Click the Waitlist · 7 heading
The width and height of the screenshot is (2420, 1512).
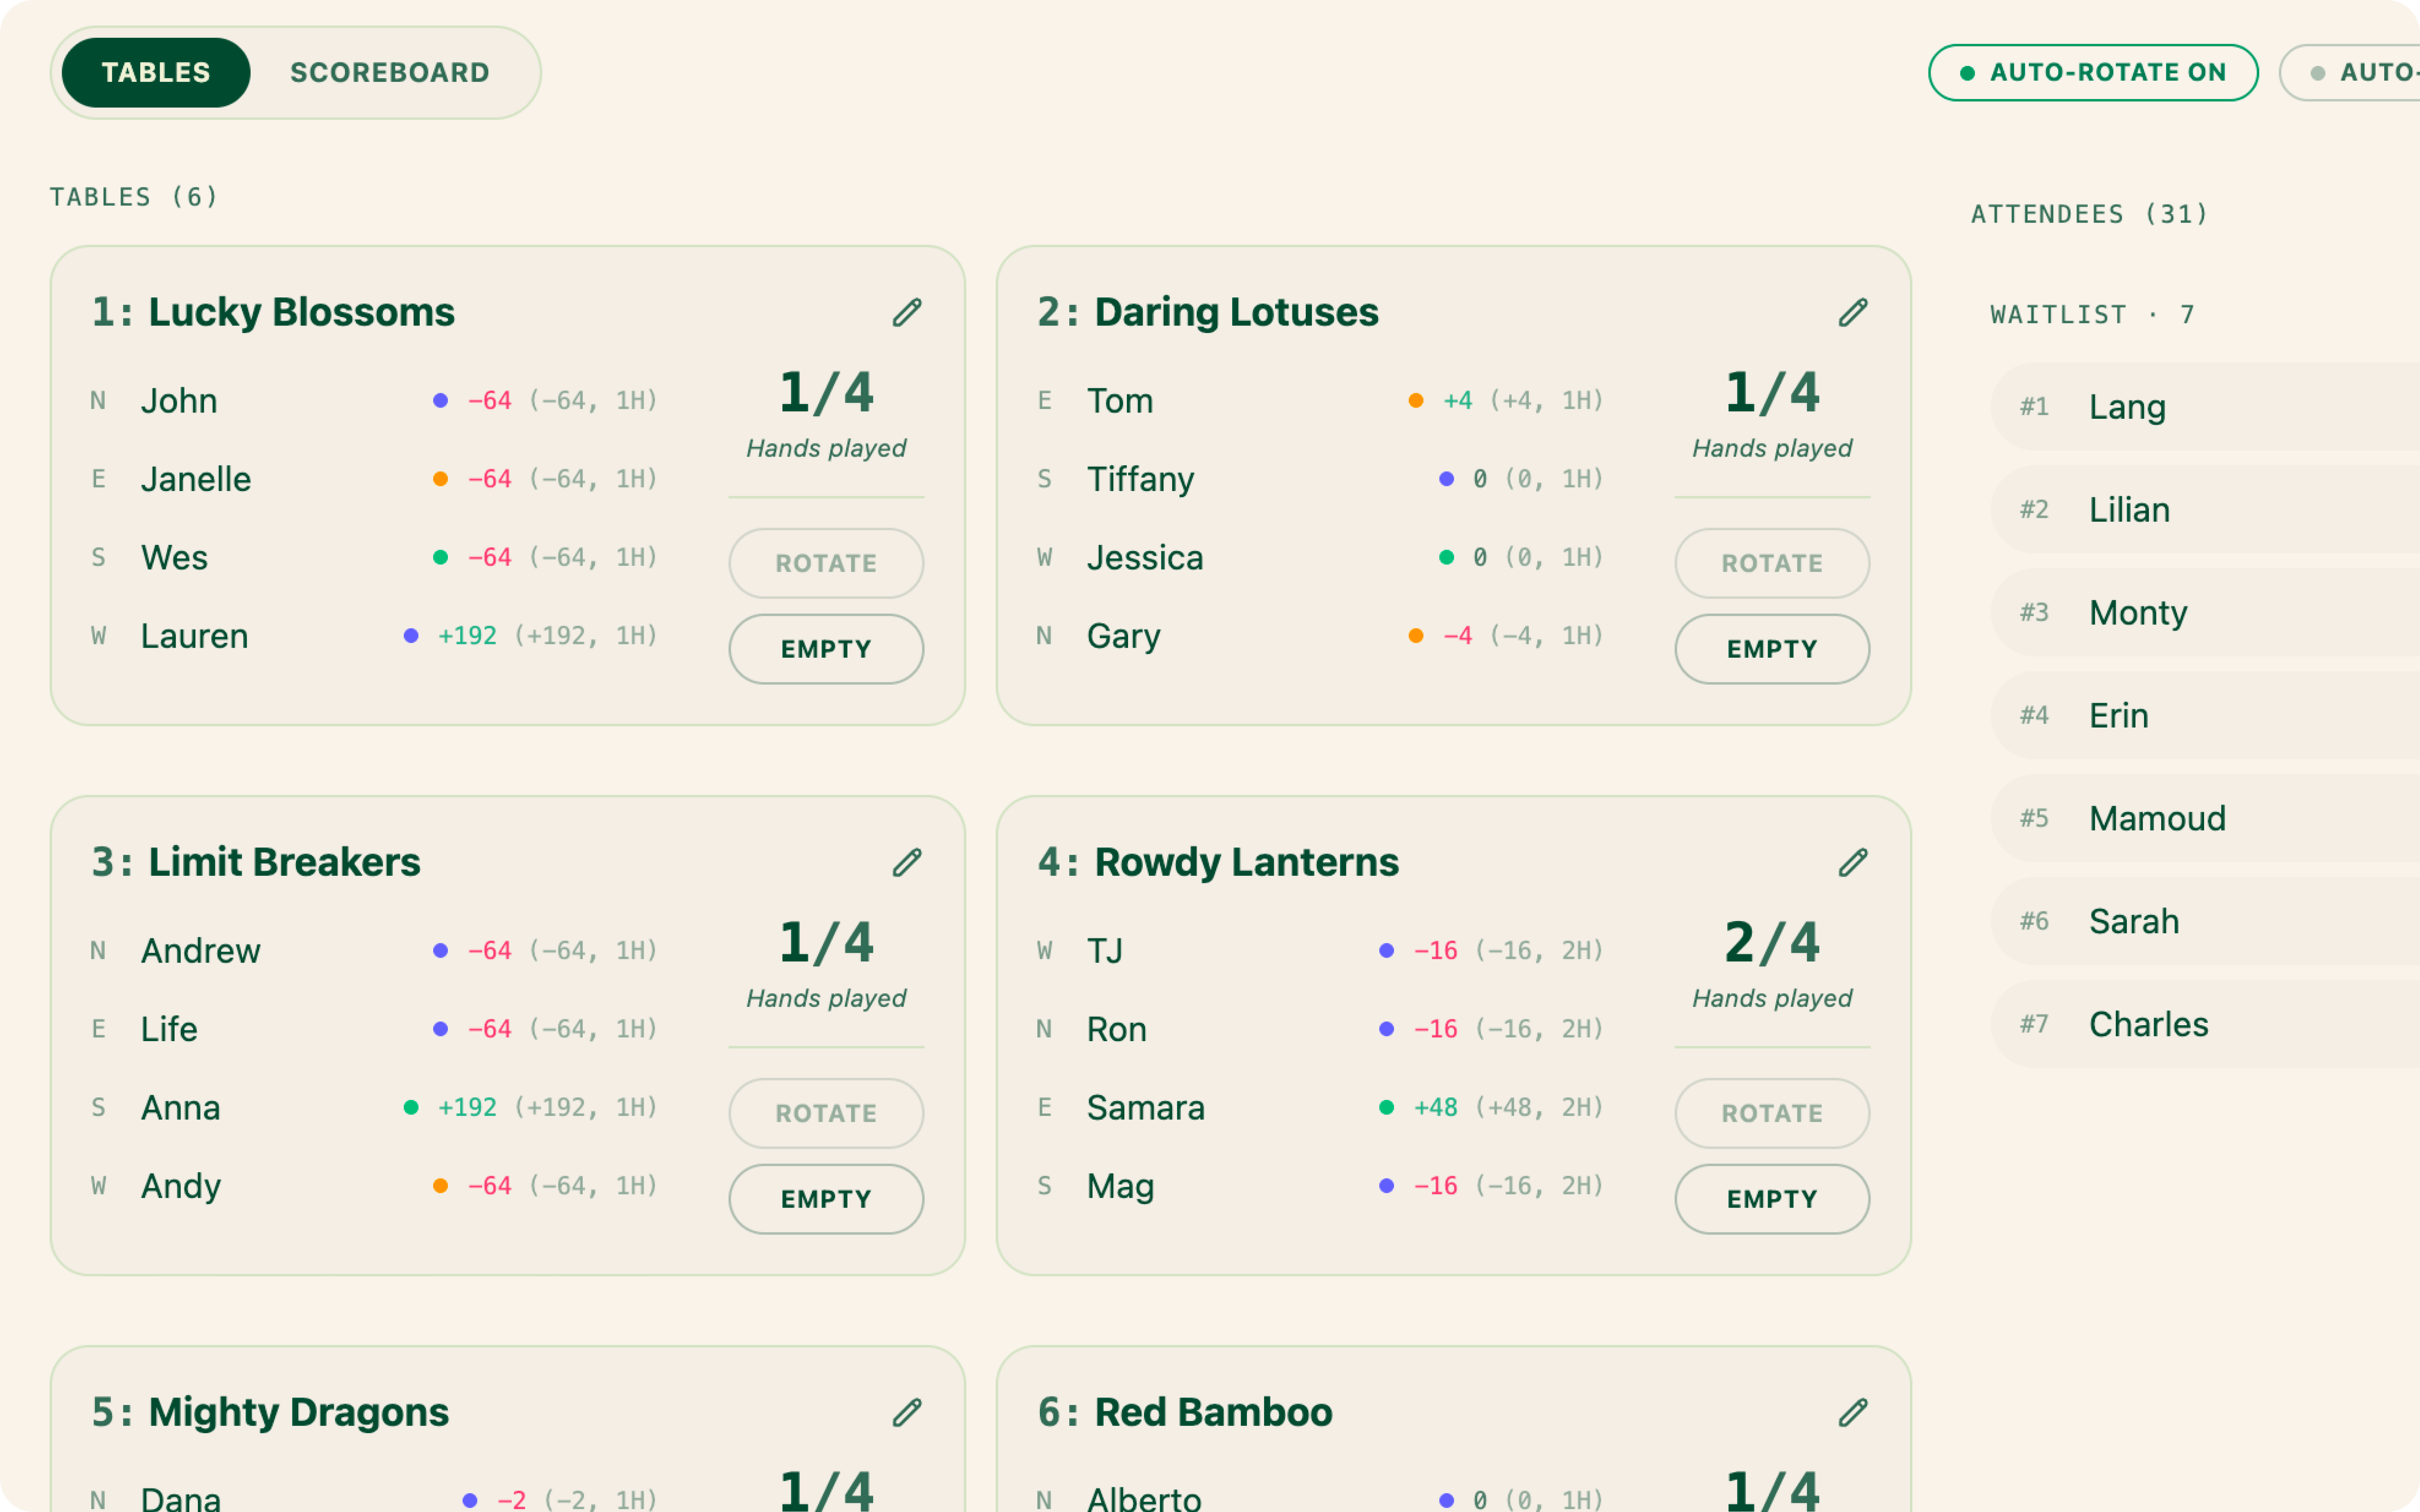point(2093,316)
